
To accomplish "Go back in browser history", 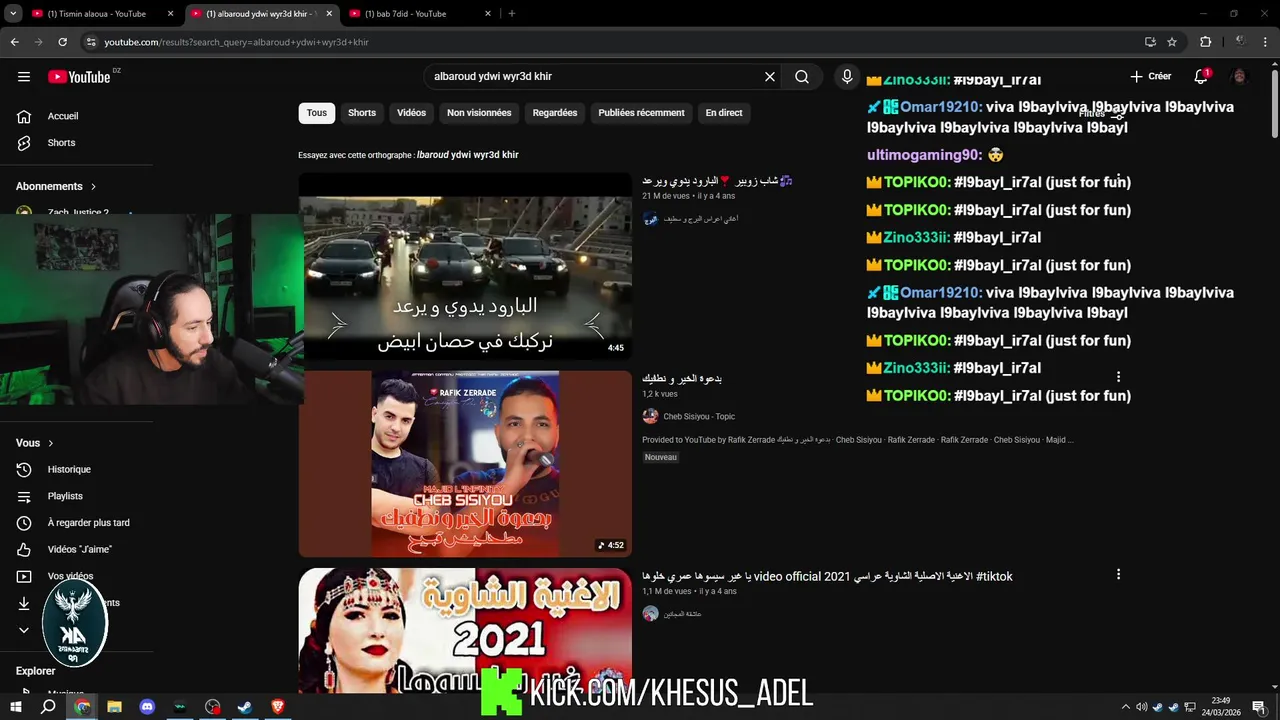I will (x=14, y=42).
